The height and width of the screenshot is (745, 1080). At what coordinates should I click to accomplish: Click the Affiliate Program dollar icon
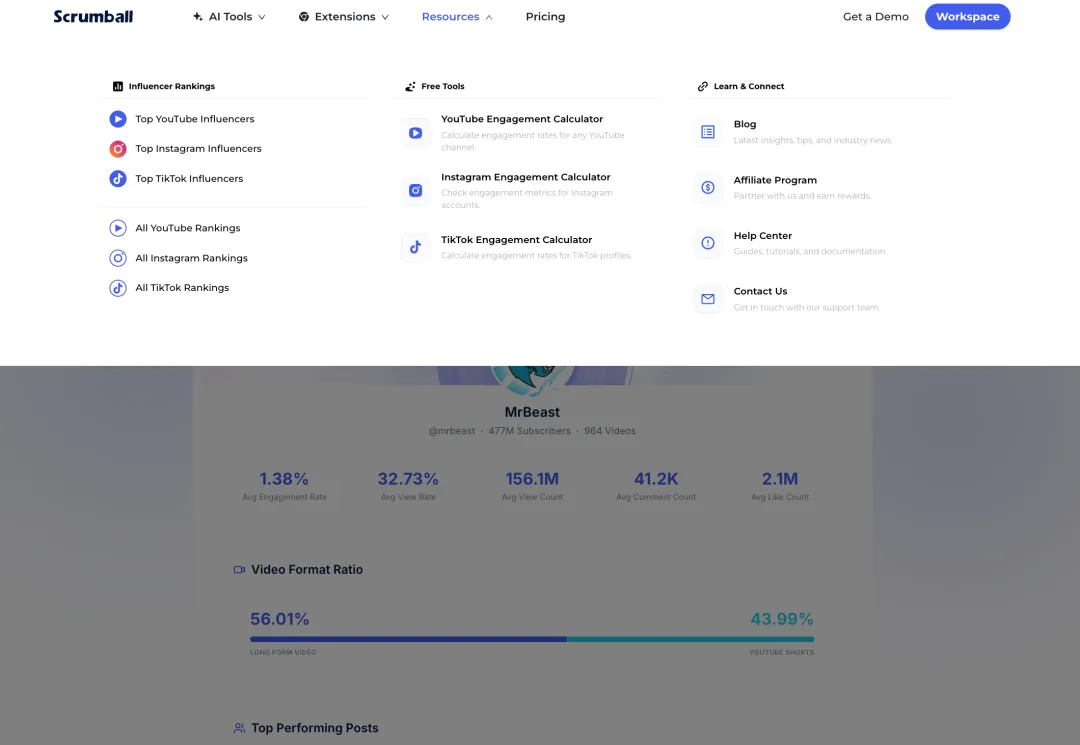click(x=708, y=187)
